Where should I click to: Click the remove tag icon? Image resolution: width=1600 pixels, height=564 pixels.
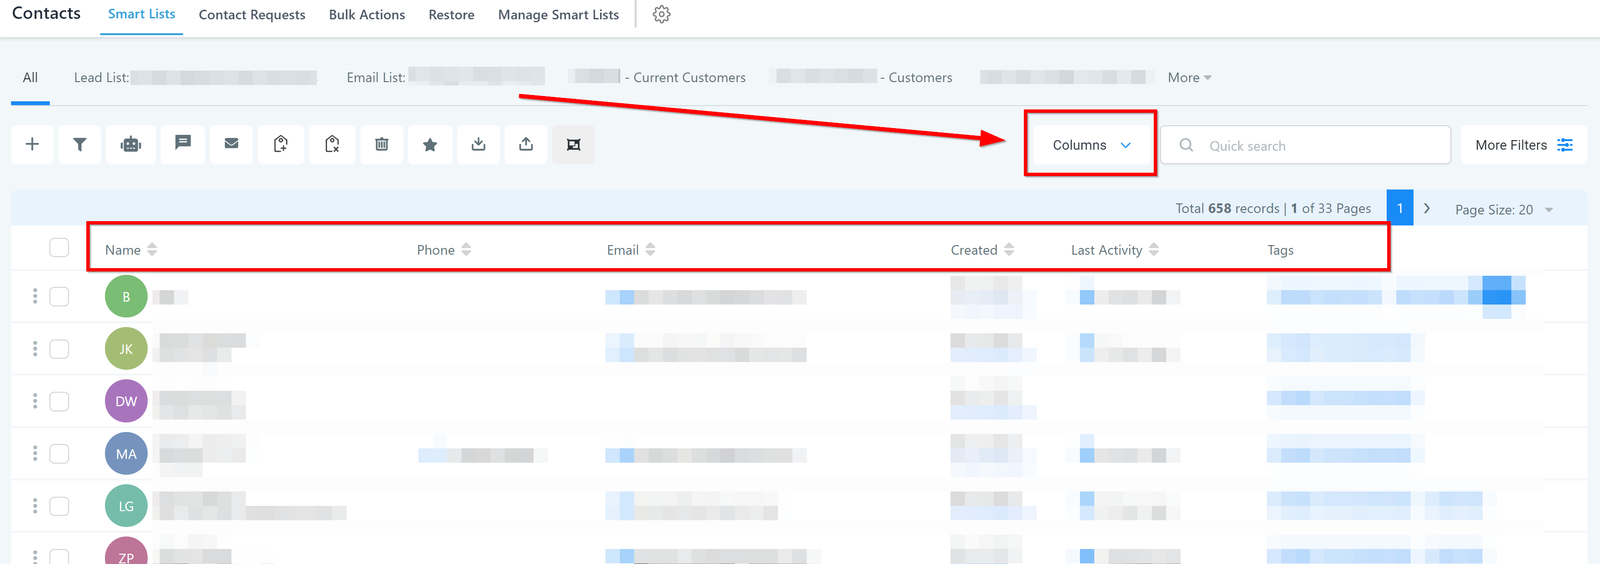[332, 145]
